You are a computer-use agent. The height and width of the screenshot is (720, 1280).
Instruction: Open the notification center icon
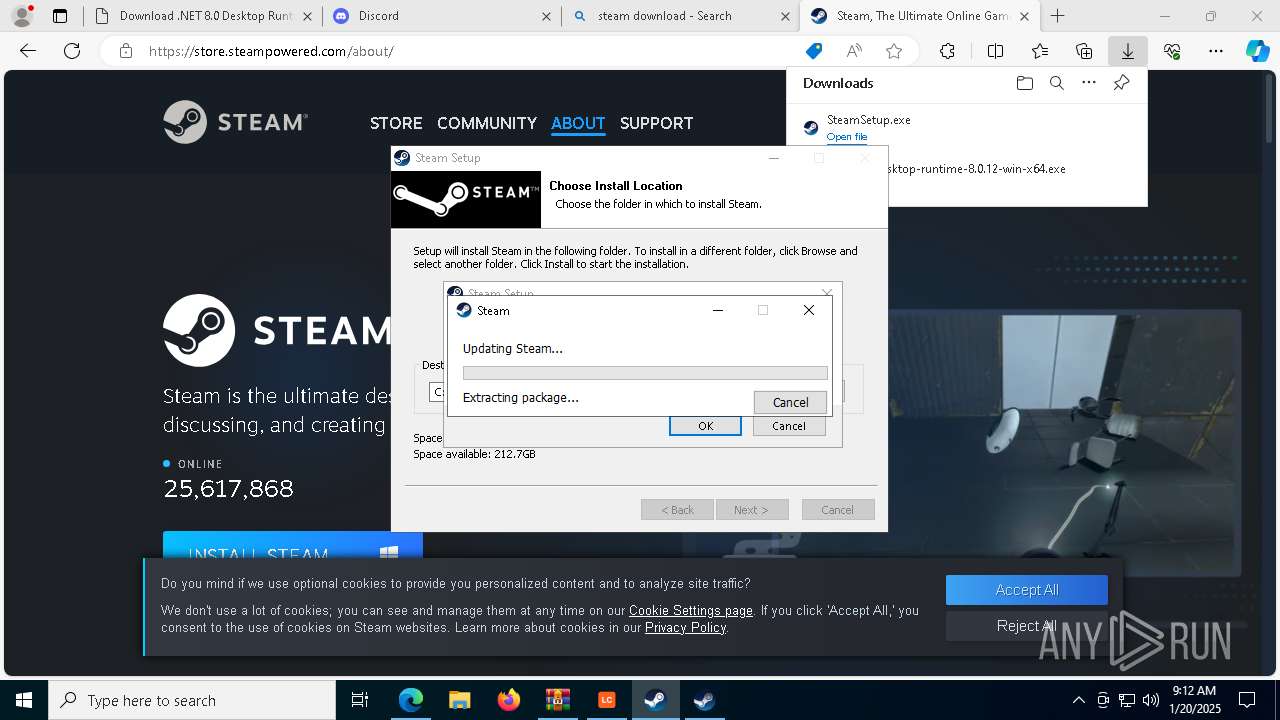pyautogui.click(x=1247, y=700)
